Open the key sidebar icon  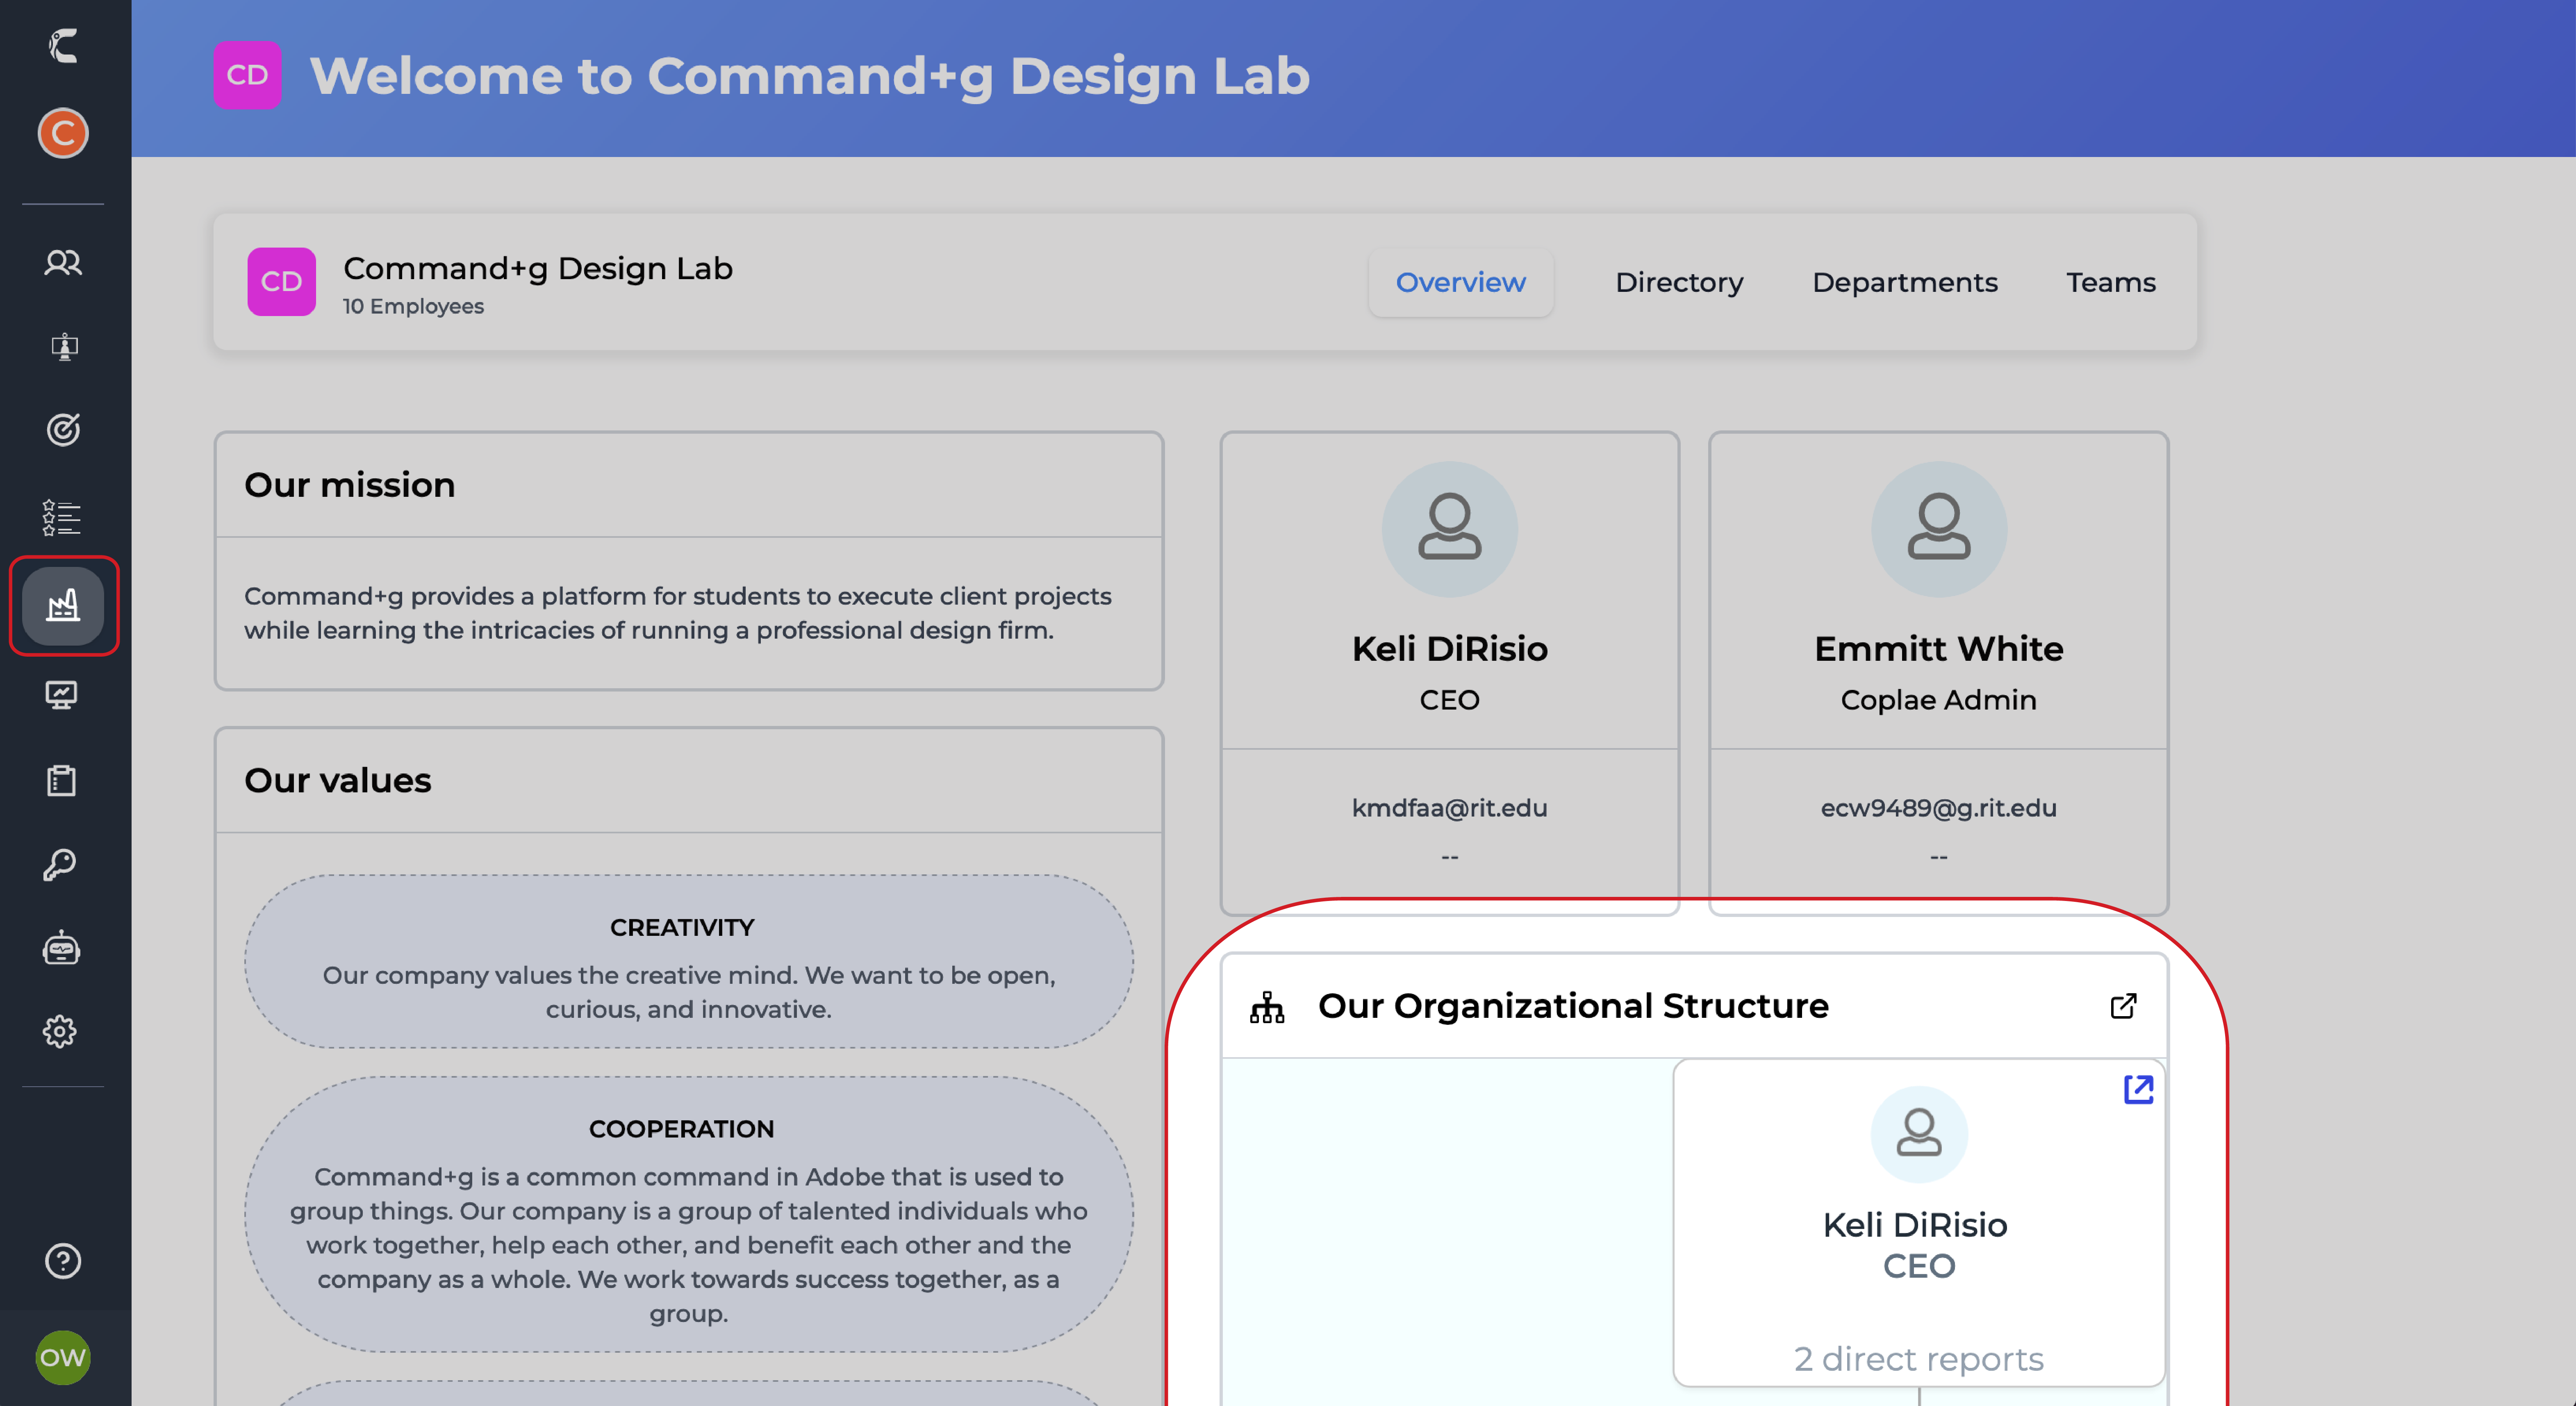pos(60,865)
